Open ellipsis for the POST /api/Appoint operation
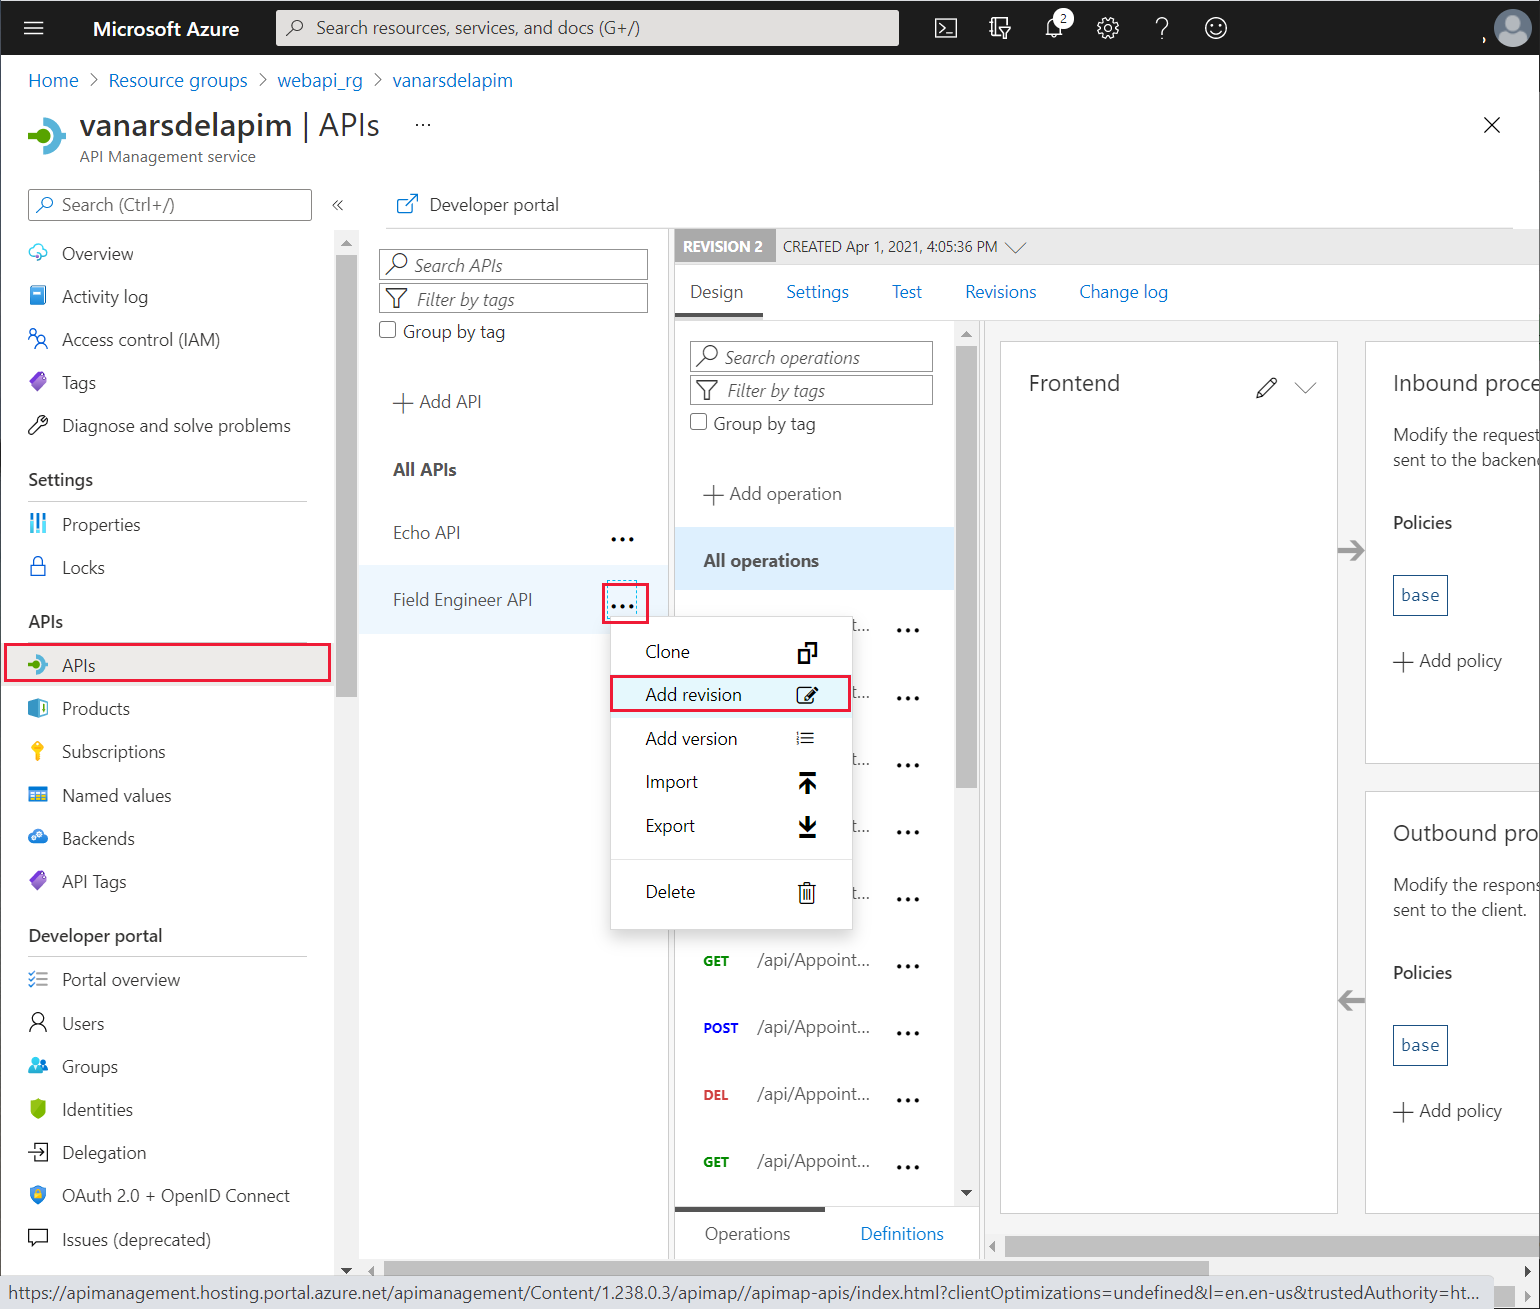Screen dimensions: 1540x1309 pos(908,1032)
